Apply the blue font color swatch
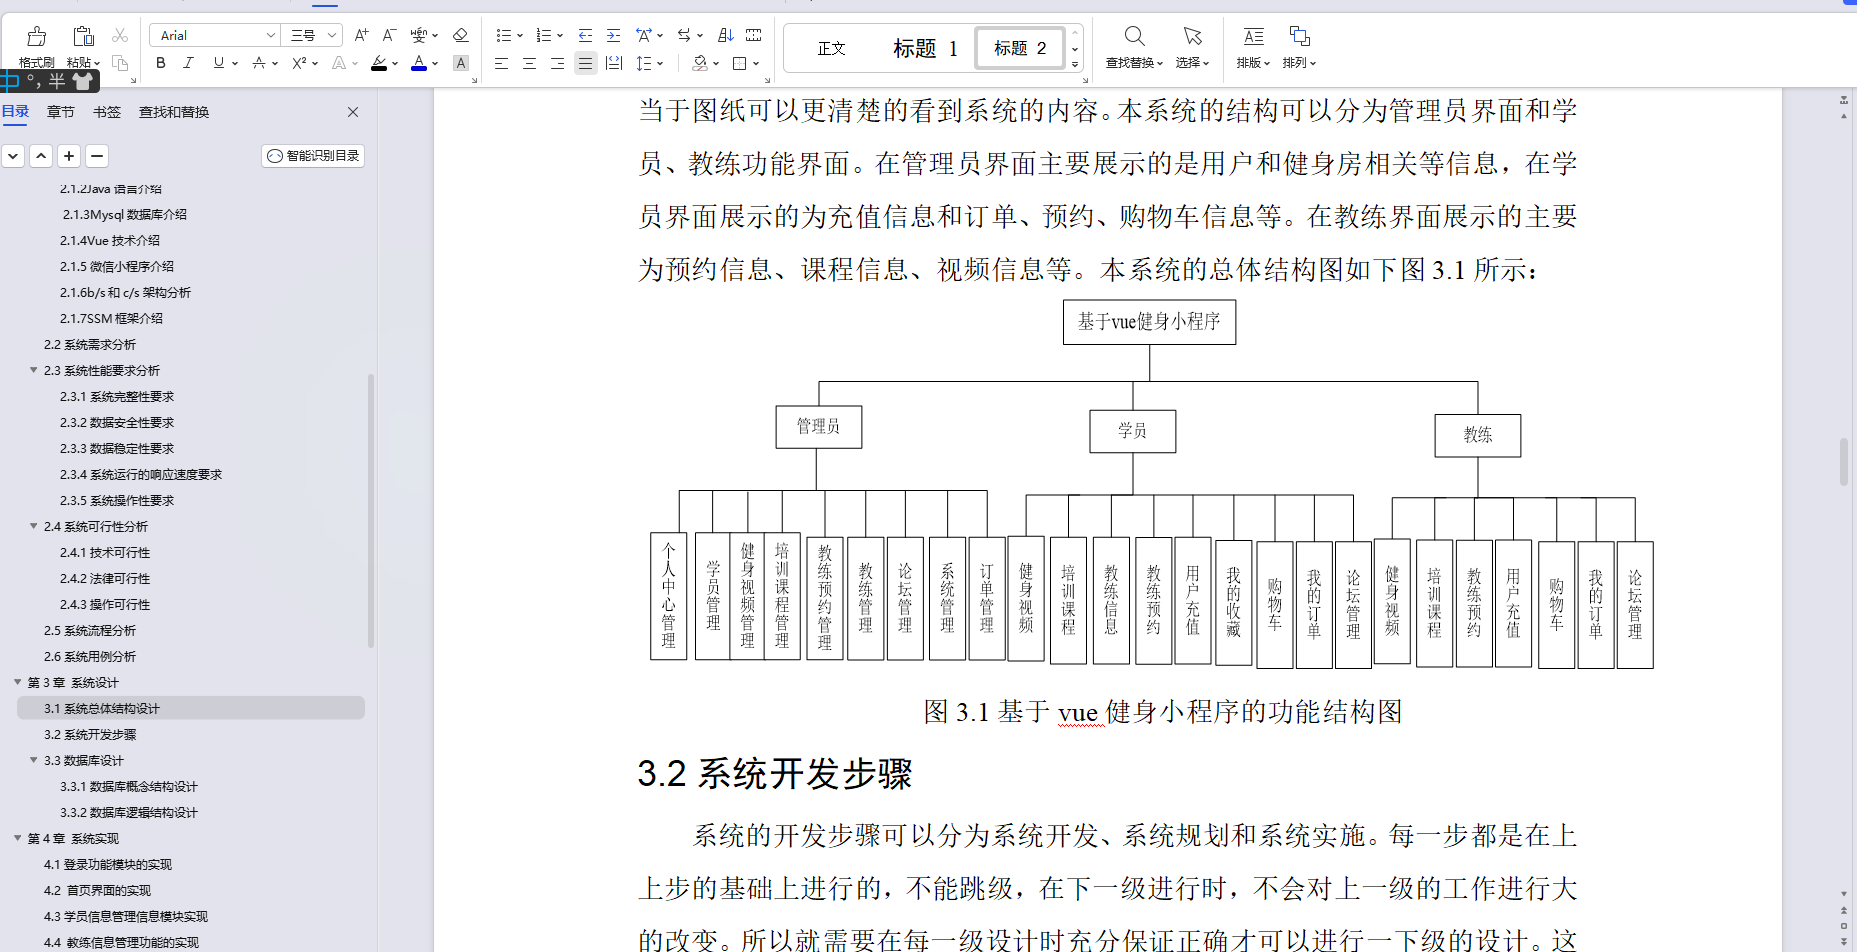 419,63
